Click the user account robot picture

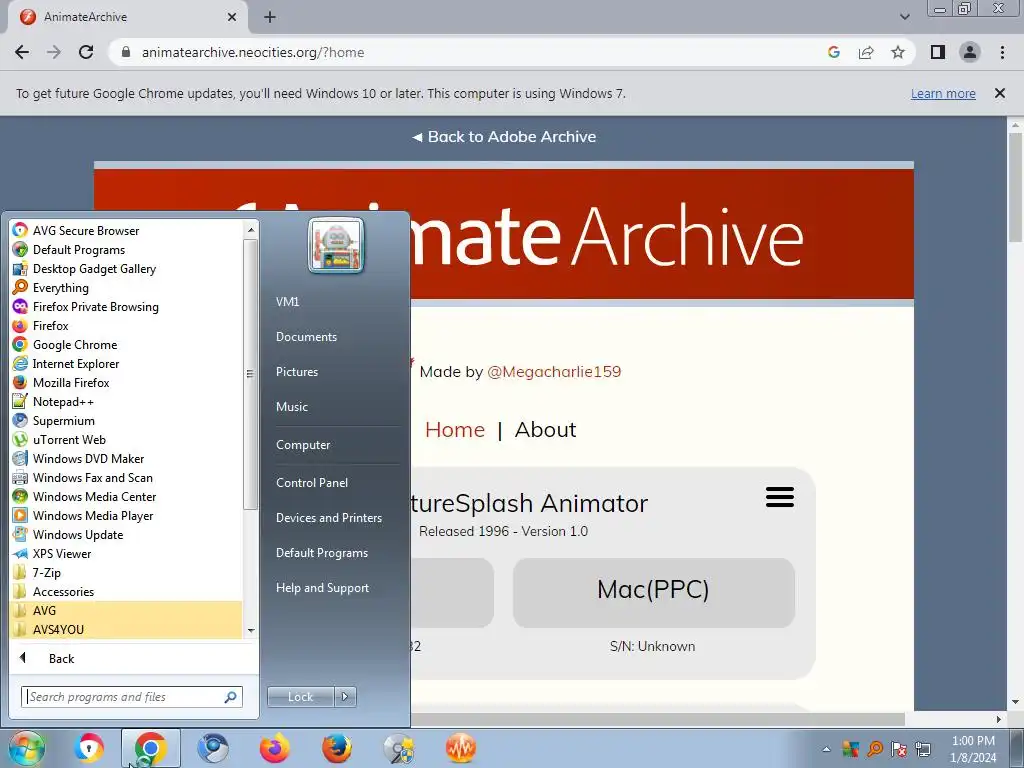tap(336, 246)
